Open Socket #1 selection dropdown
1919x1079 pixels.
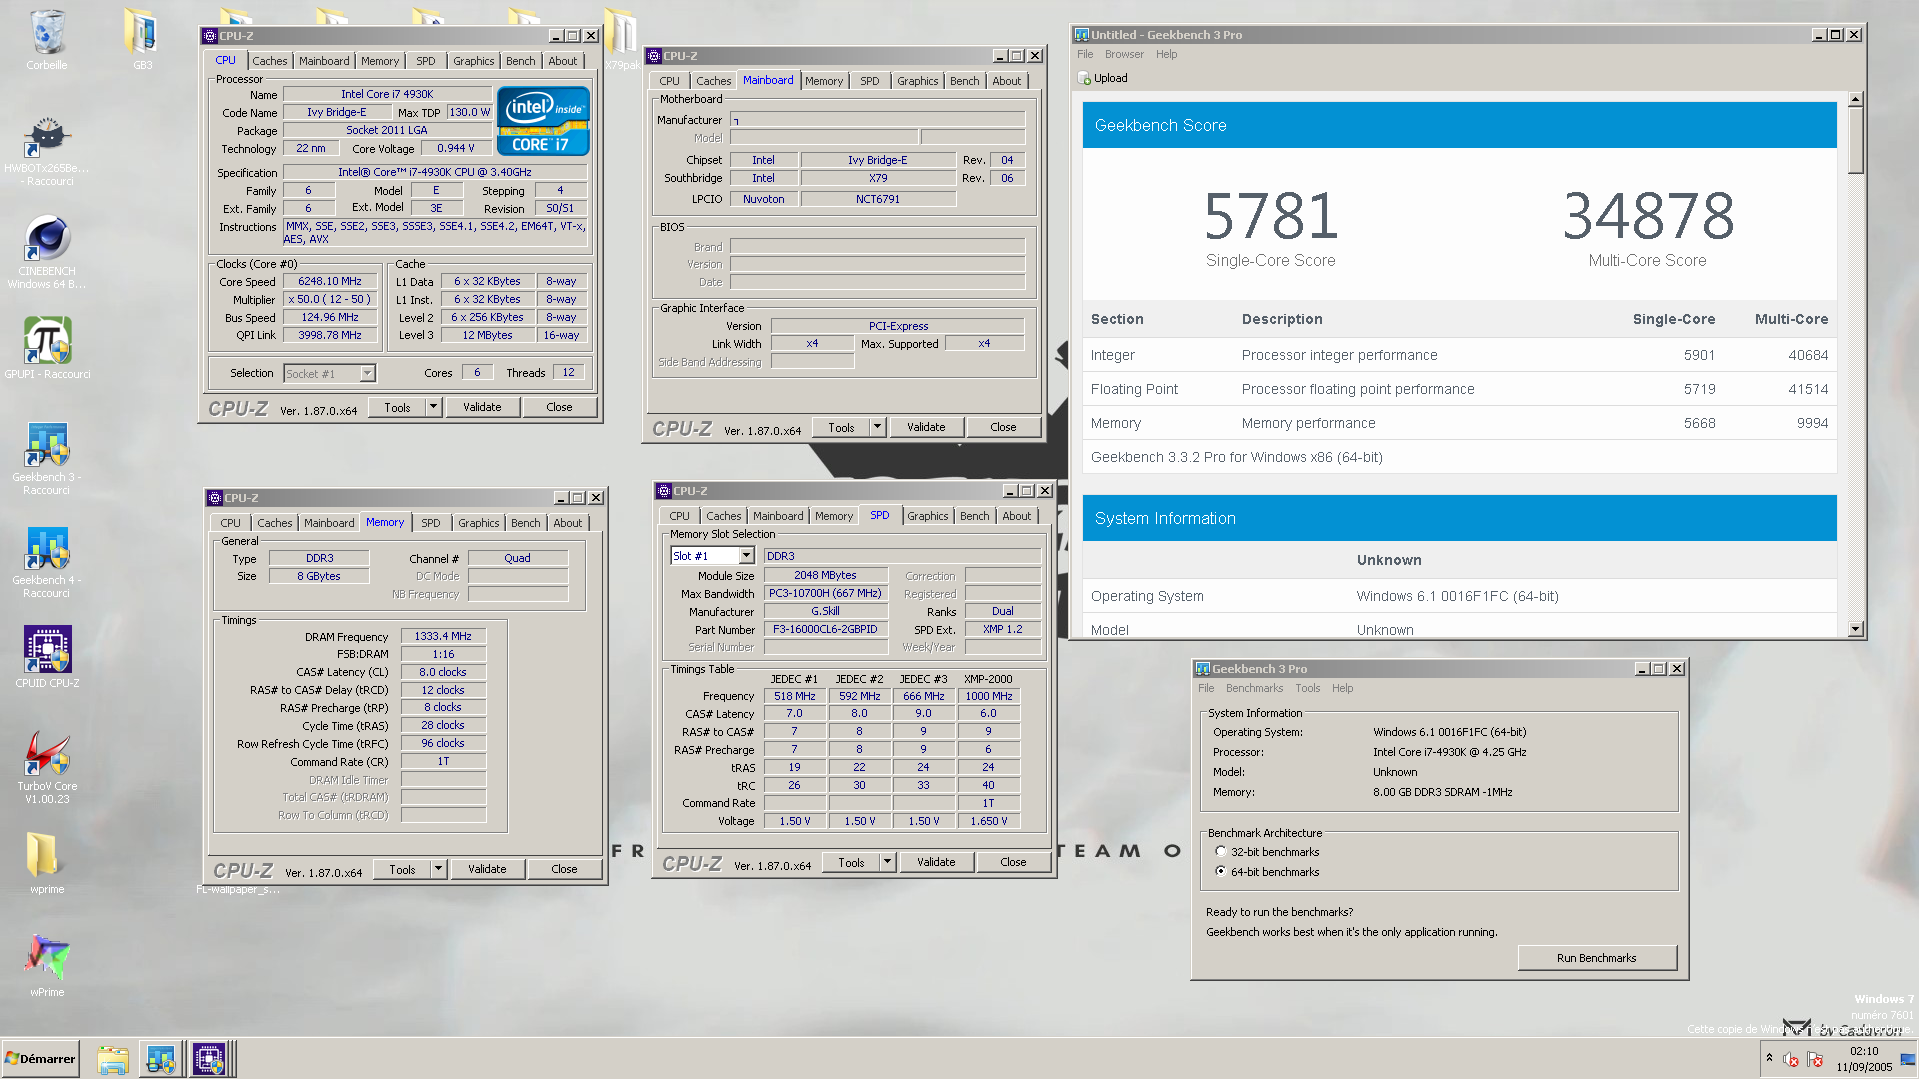click(367, 374)
